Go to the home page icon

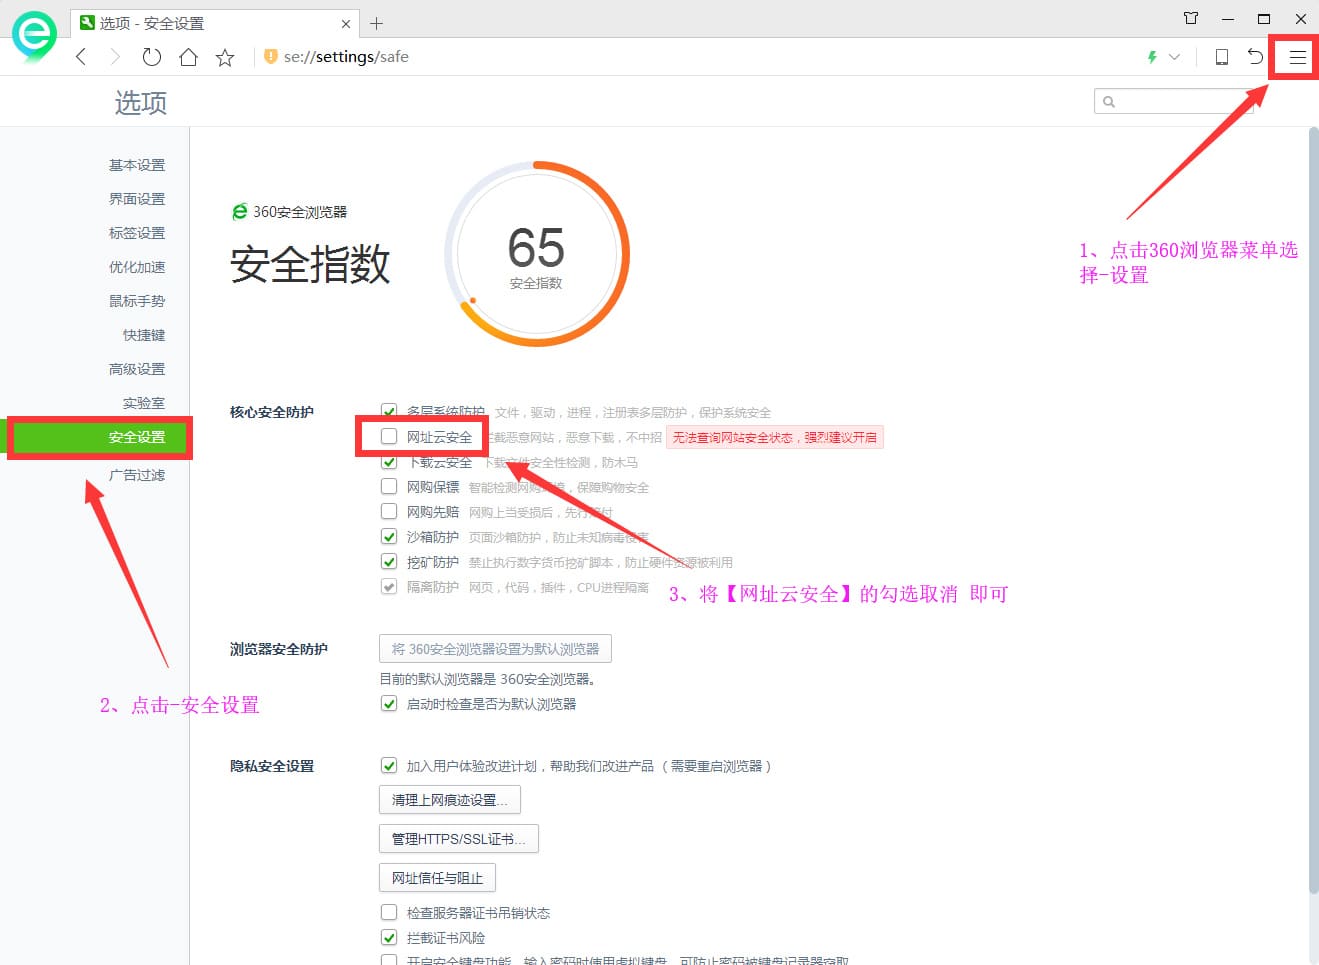[x=188, y=57]
